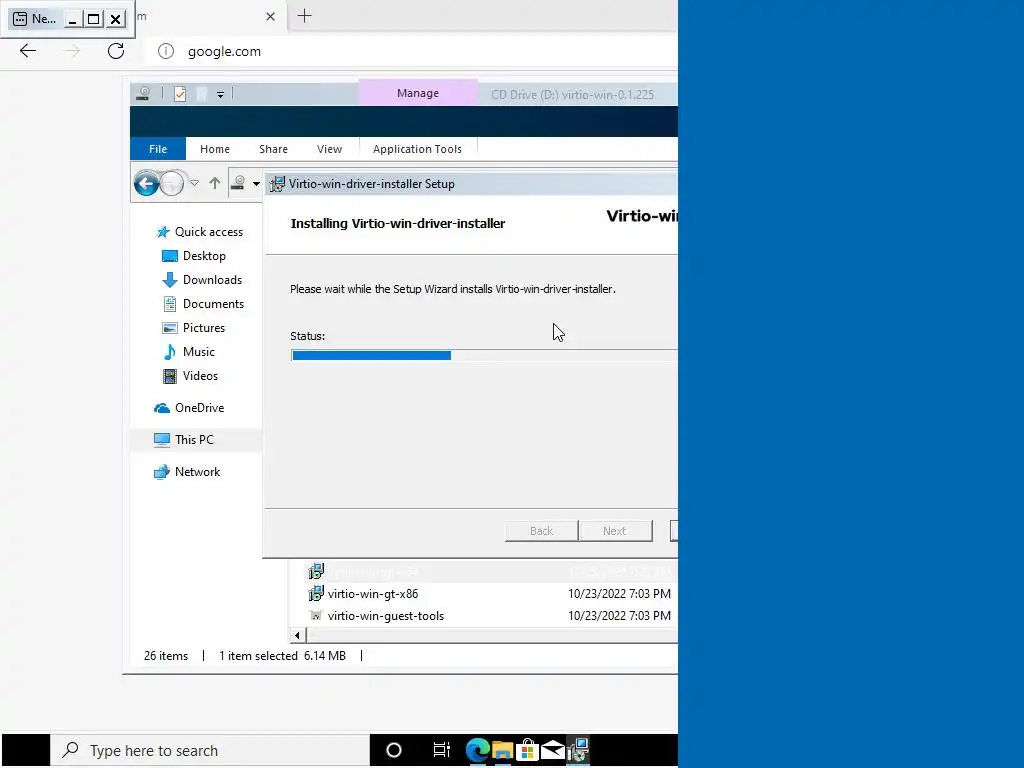Click the CD drive icon in address bar

pyautogui.click(x=238, y=184)
